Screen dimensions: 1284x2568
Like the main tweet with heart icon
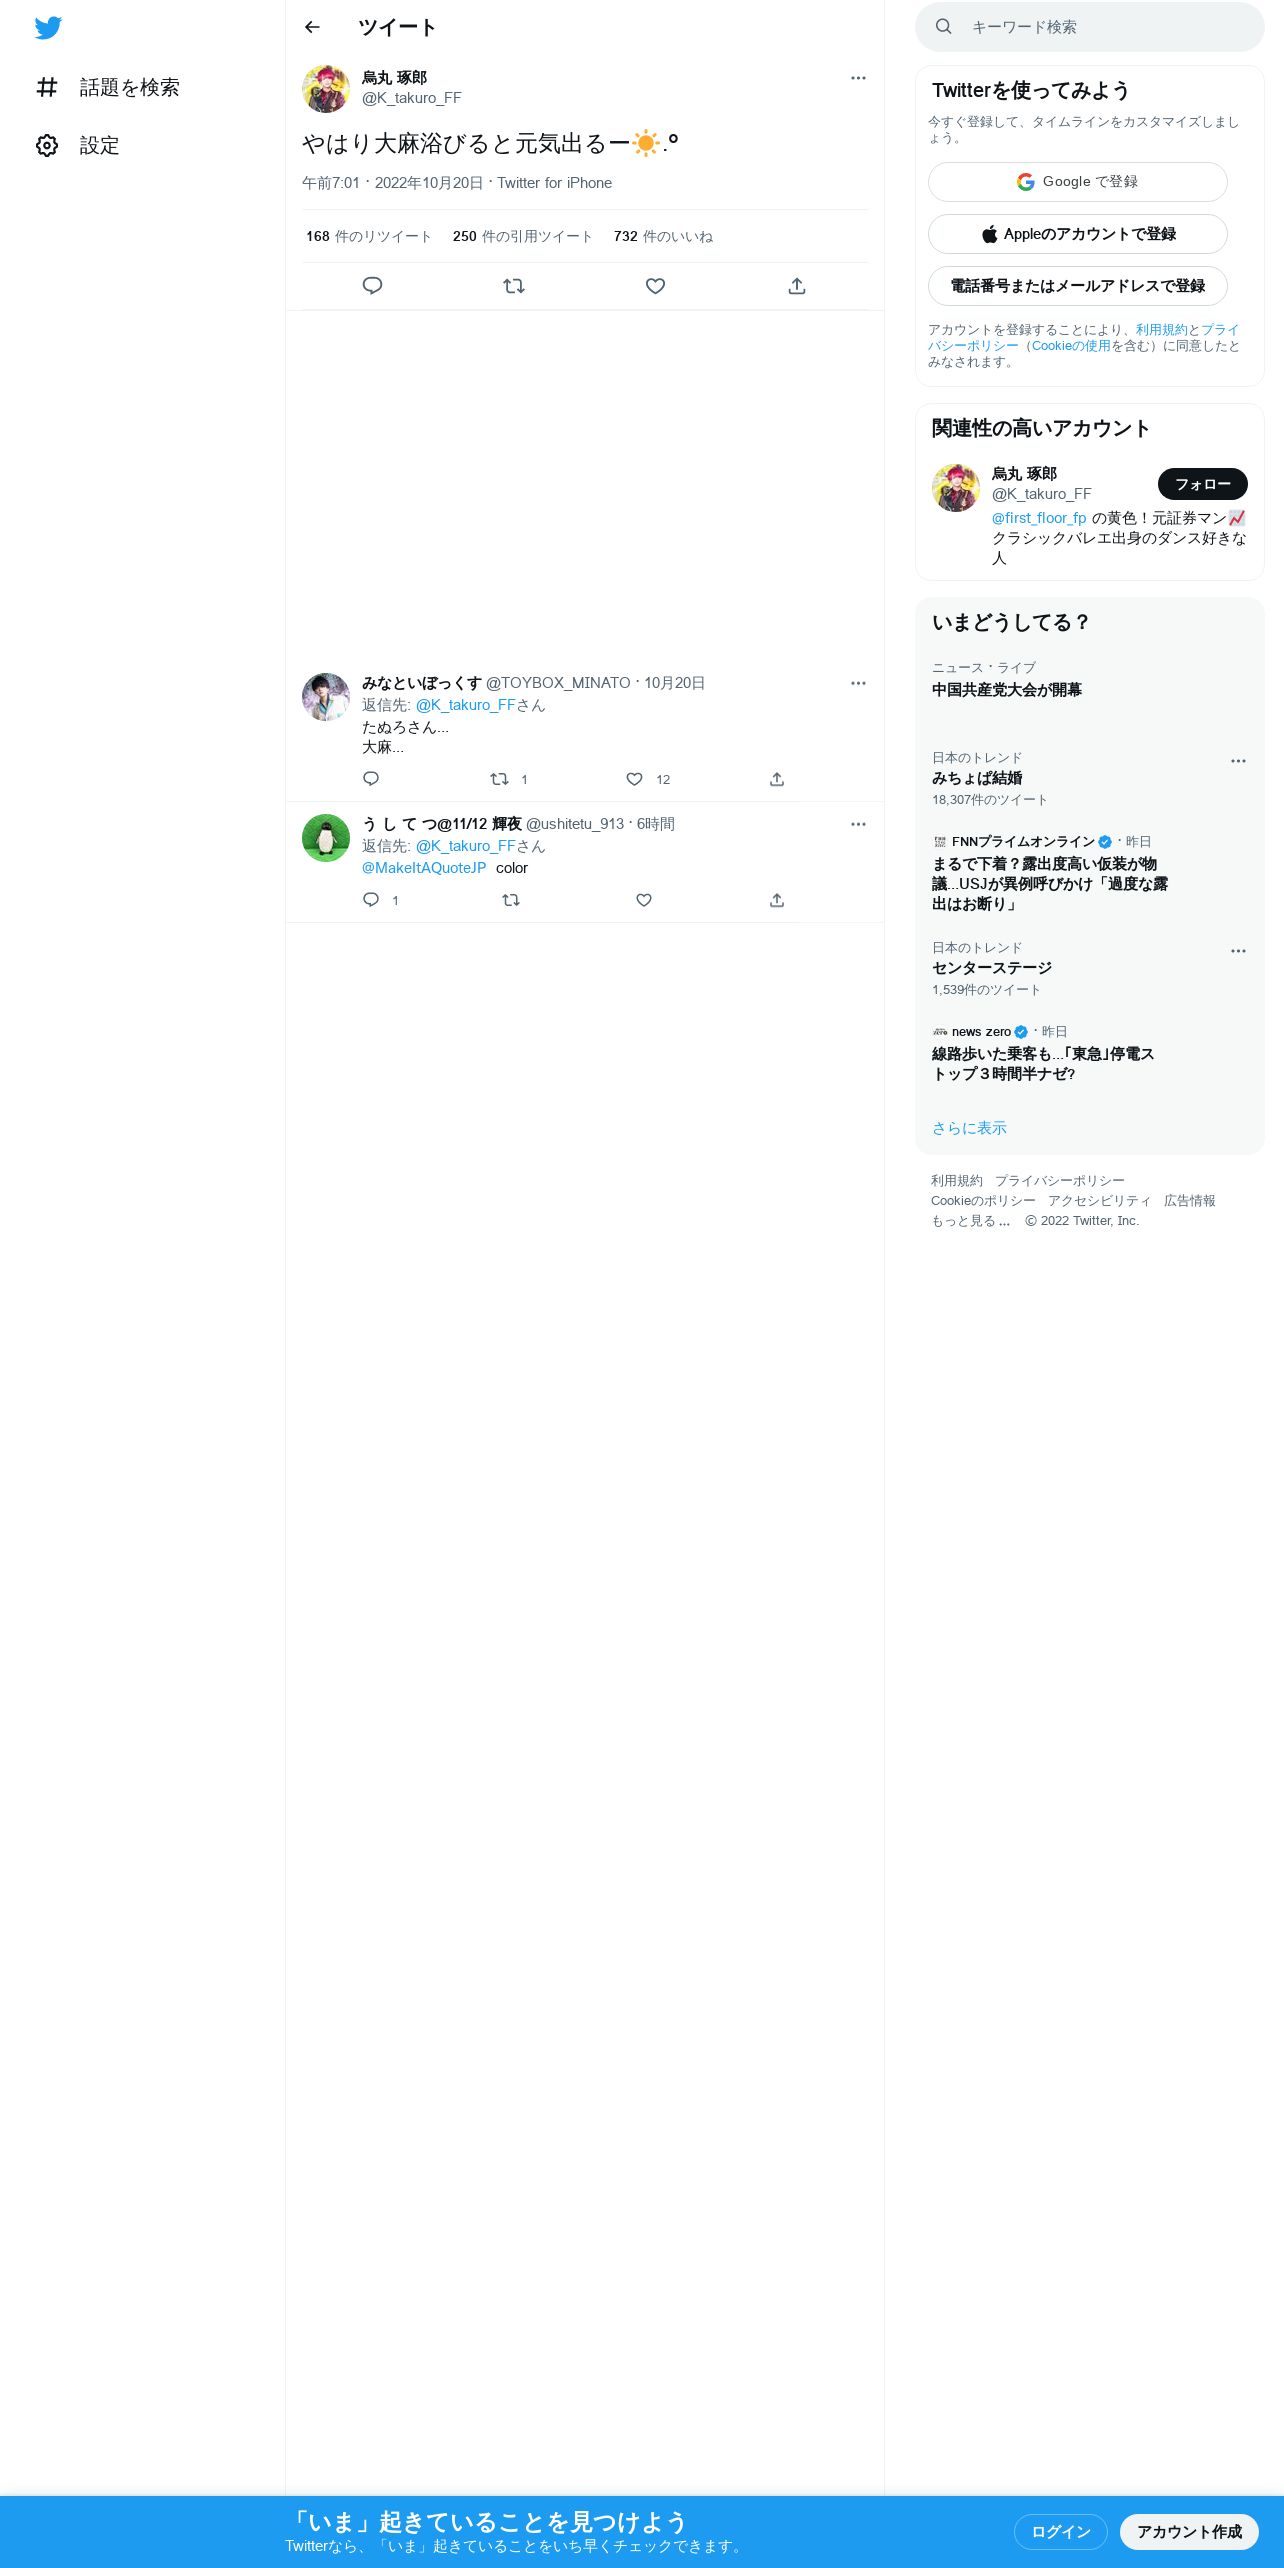tap(655, 286)
